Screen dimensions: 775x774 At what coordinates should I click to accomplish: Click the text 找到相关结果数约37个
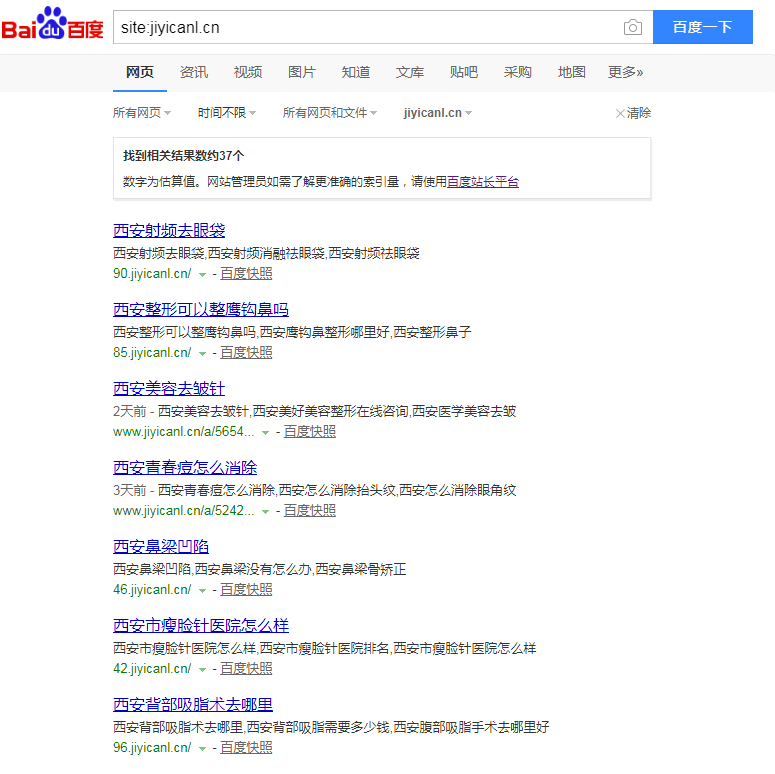click(183, 156)
